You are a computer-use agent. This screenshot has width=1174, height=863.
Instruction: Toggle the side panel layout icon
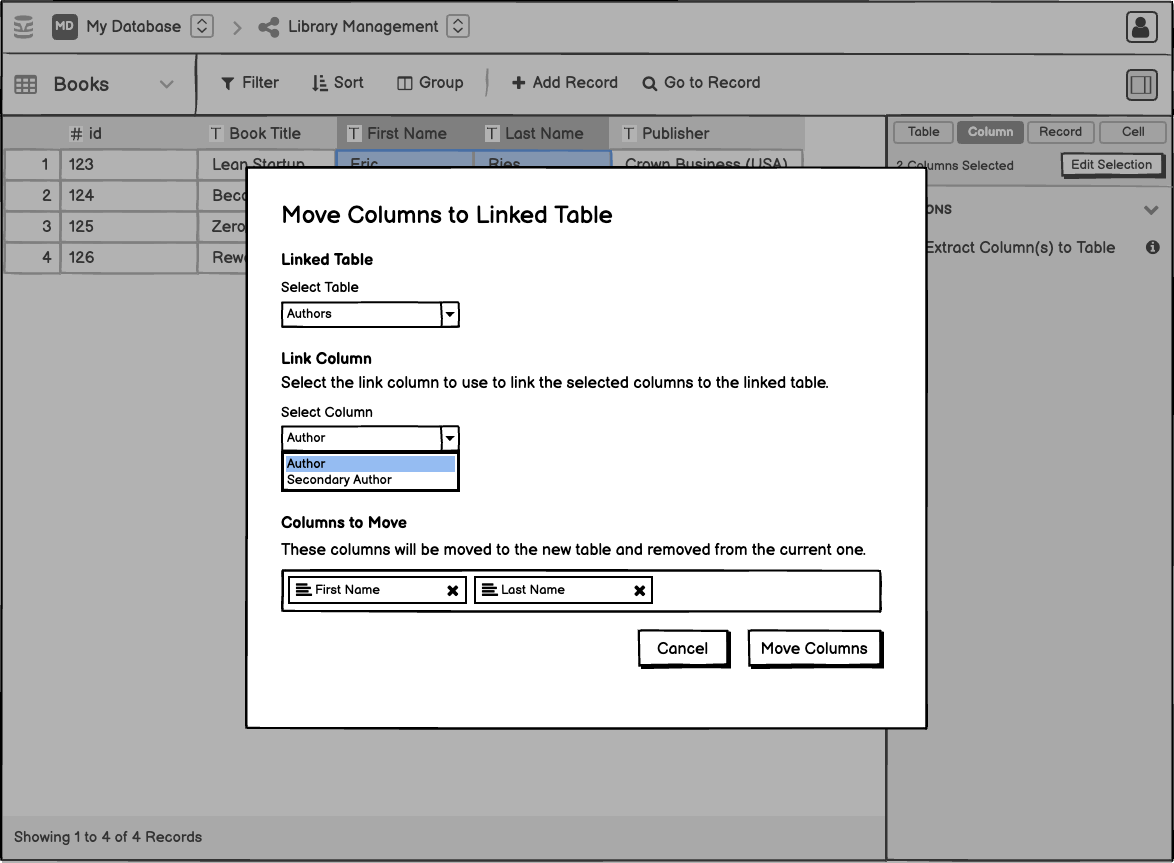click(1141, 85)
